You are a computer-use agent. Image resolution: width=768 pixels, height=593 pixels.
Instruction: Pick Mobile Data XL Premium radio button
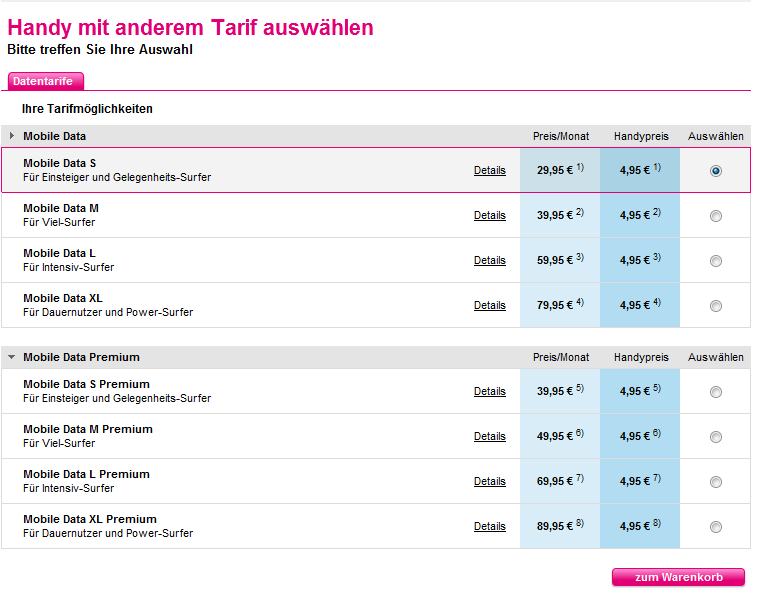(x=716, y=527)
